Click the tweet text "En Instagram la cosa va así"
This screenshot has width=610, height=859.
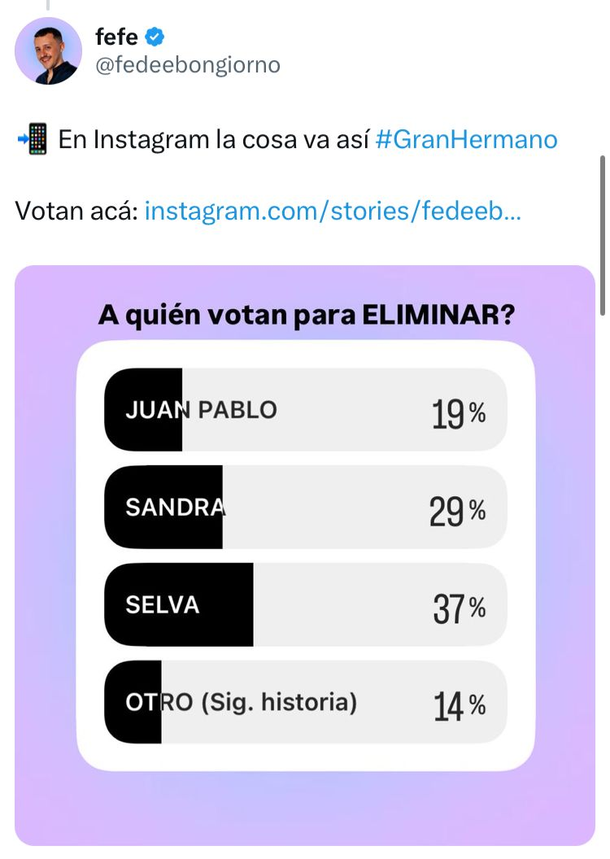point(213,139)
